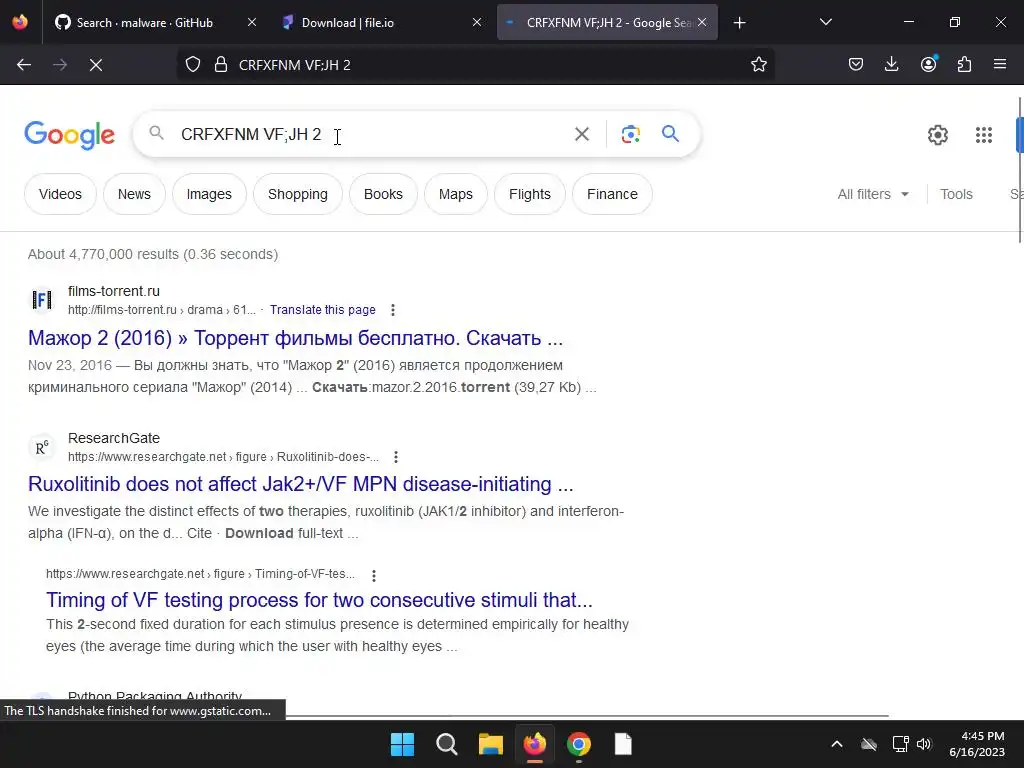The height and width of the screenshot is (768, 1024).
Task: Expand the All filters dropdown
Action: [873, 194]
